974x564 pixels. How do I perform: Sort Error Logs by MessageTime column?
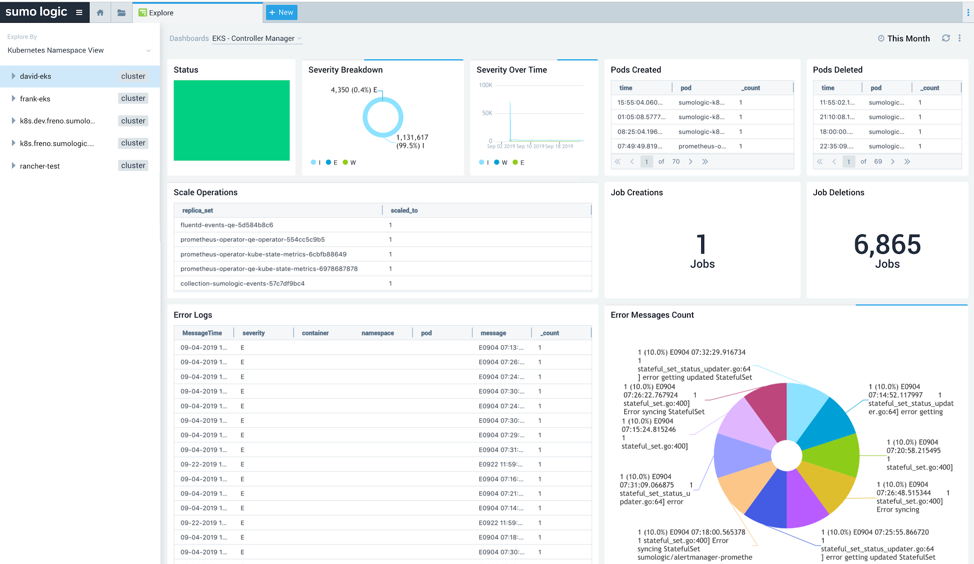(202, 333)
